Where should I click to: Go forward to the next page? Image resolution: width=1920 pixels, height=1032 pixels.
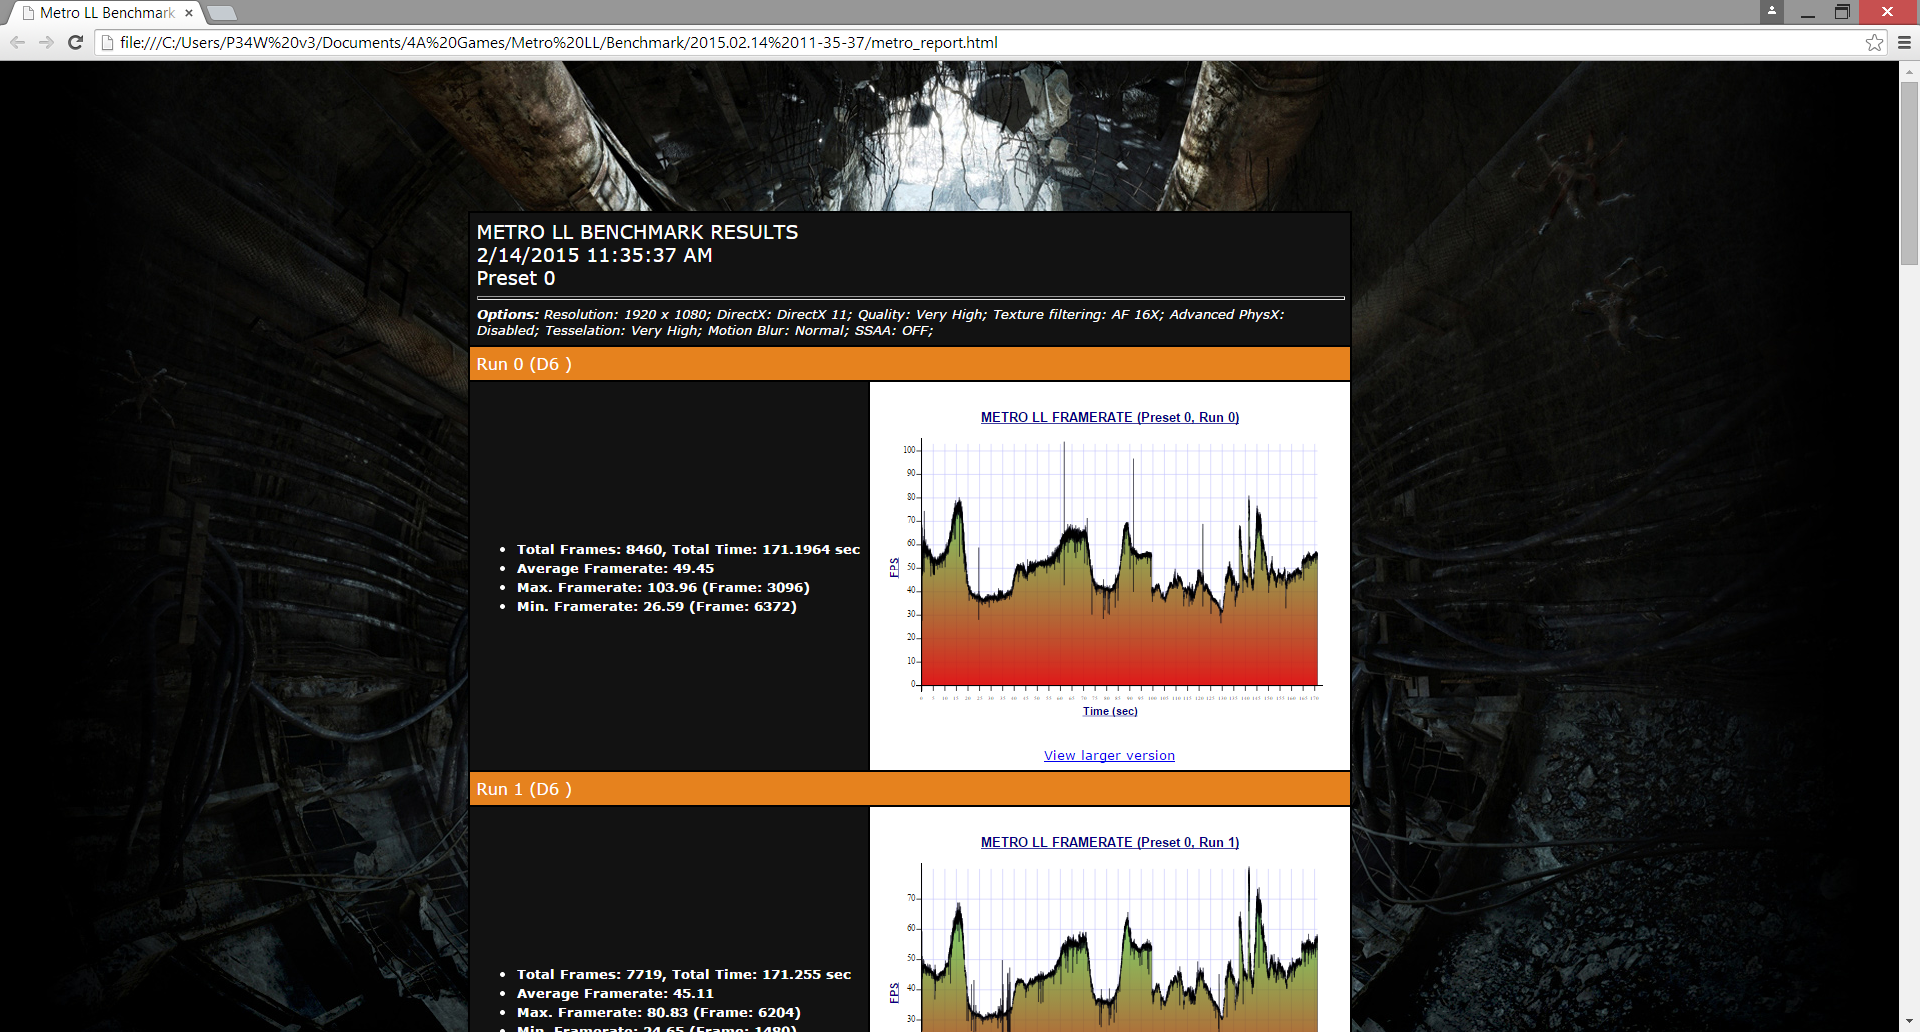coord(46,42)
